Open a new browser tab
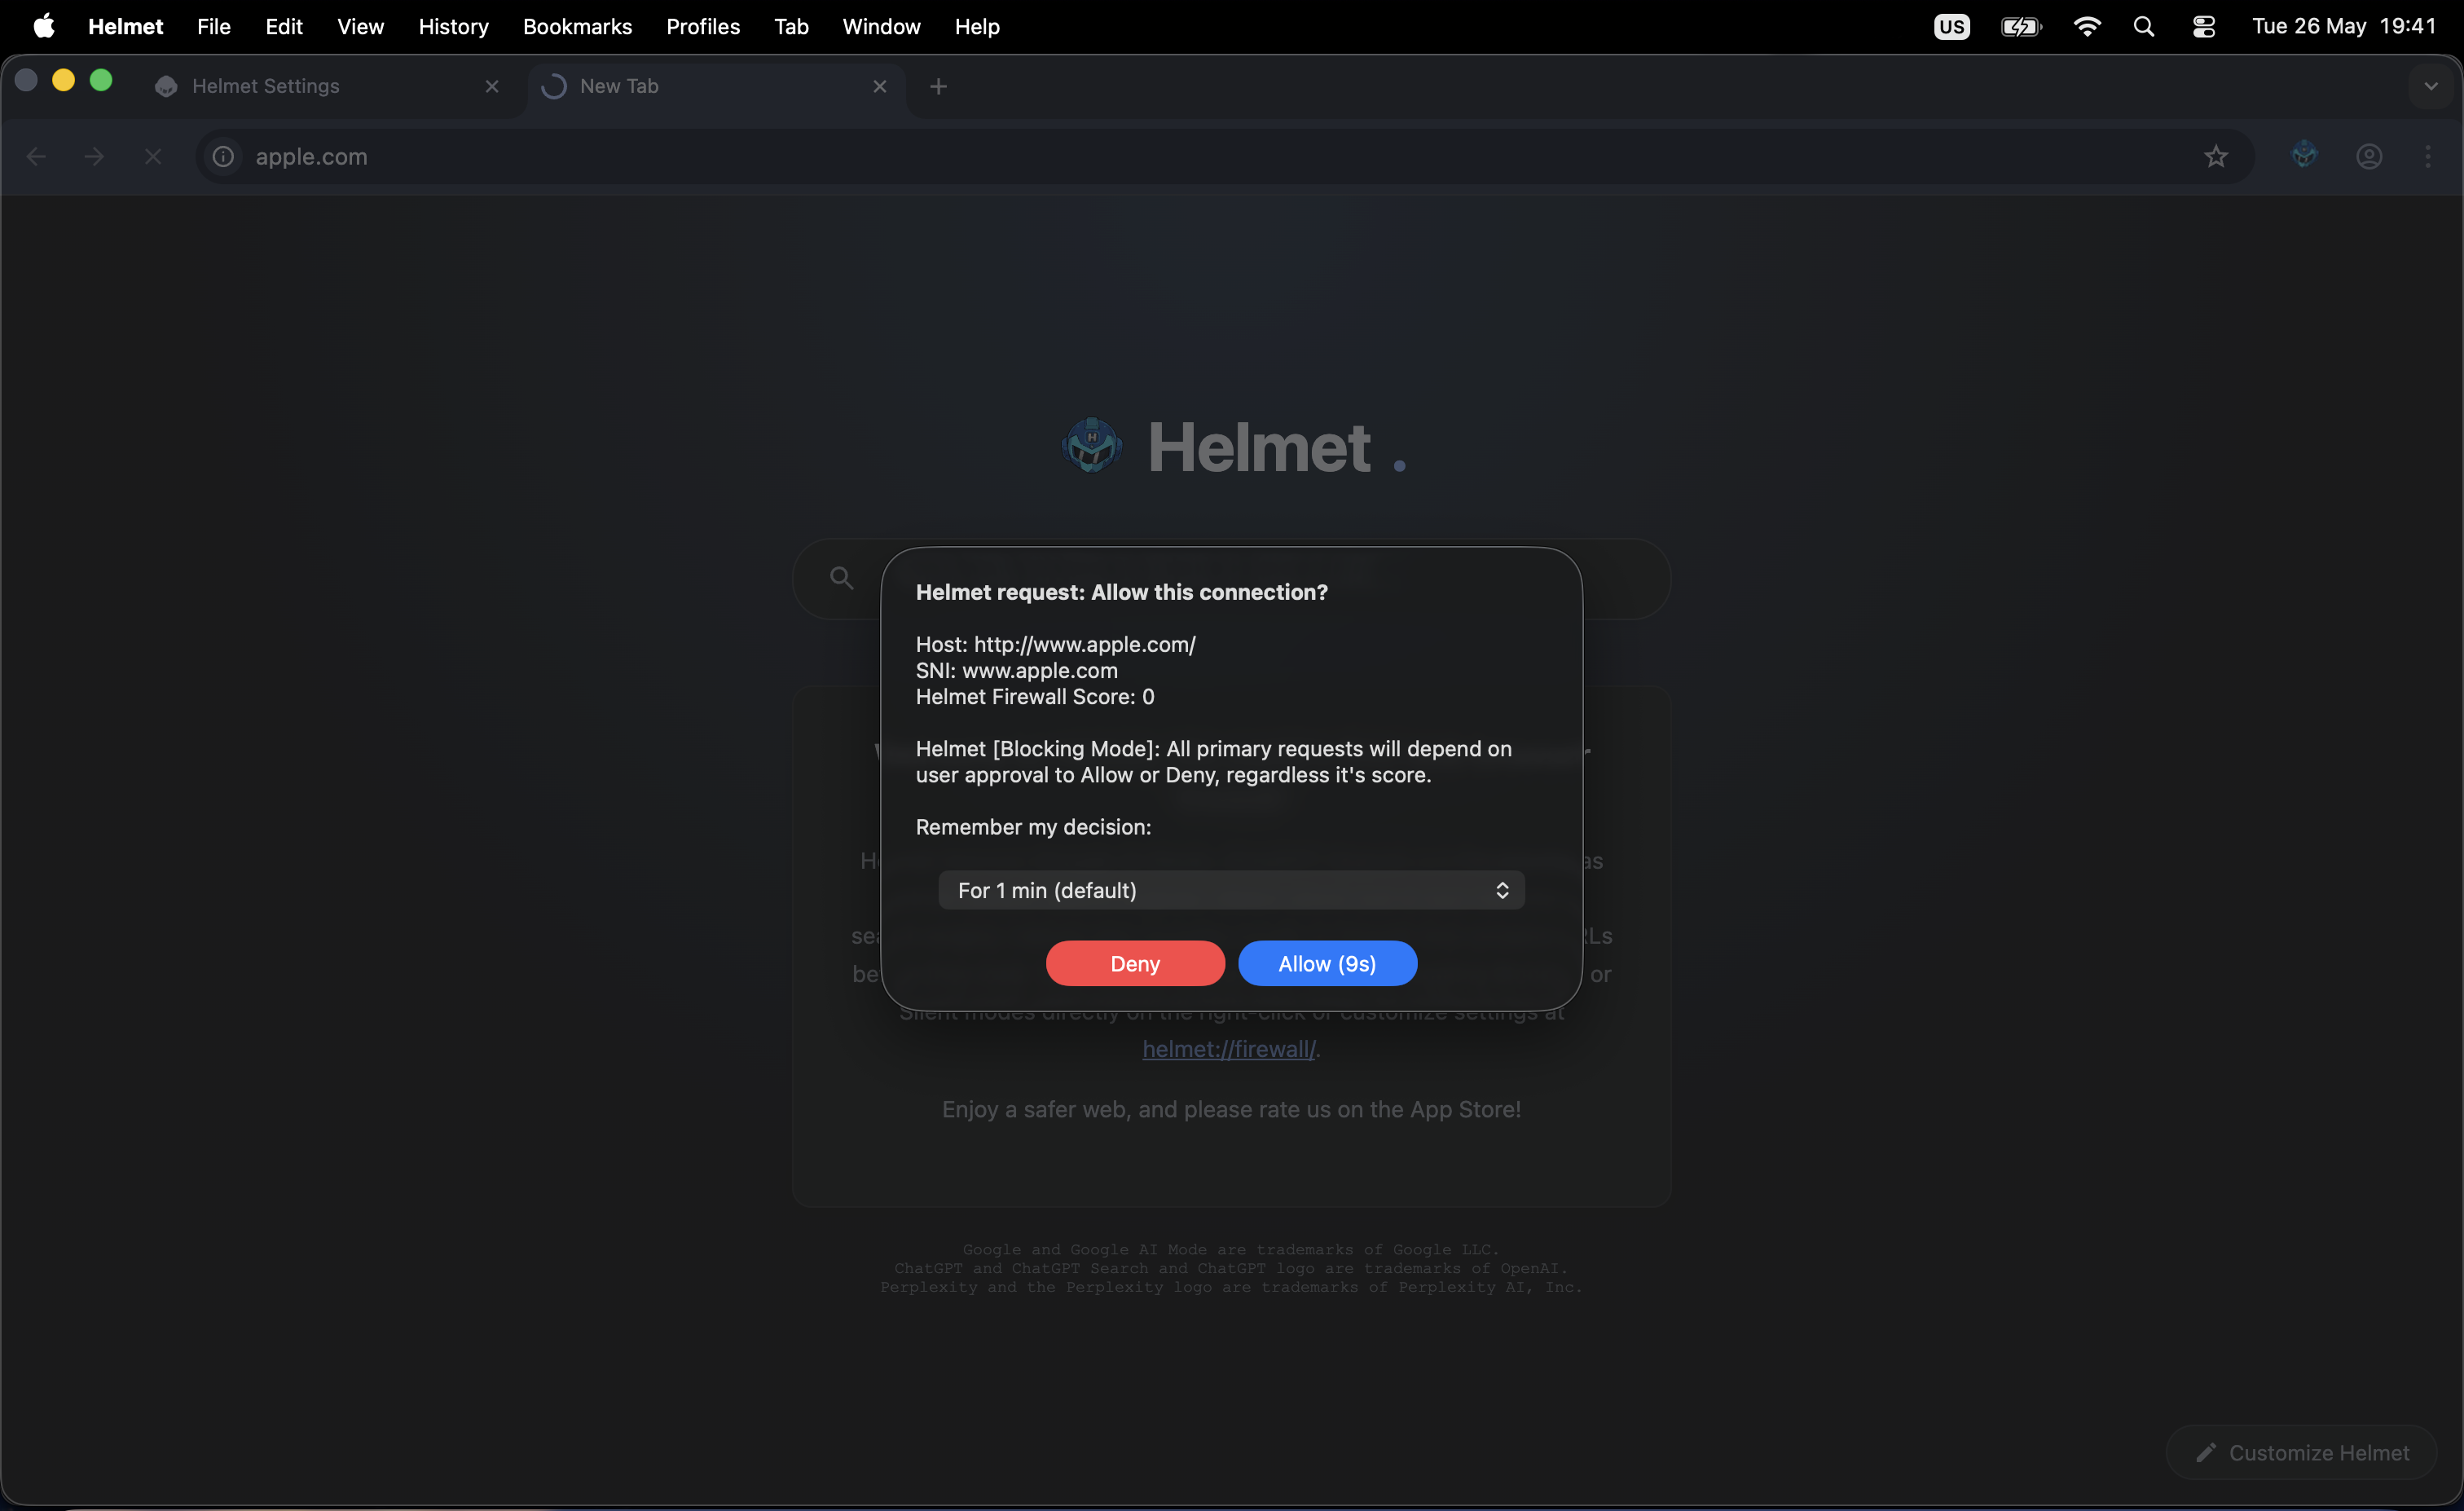The image size is (2464, 1511). [938, 87]
